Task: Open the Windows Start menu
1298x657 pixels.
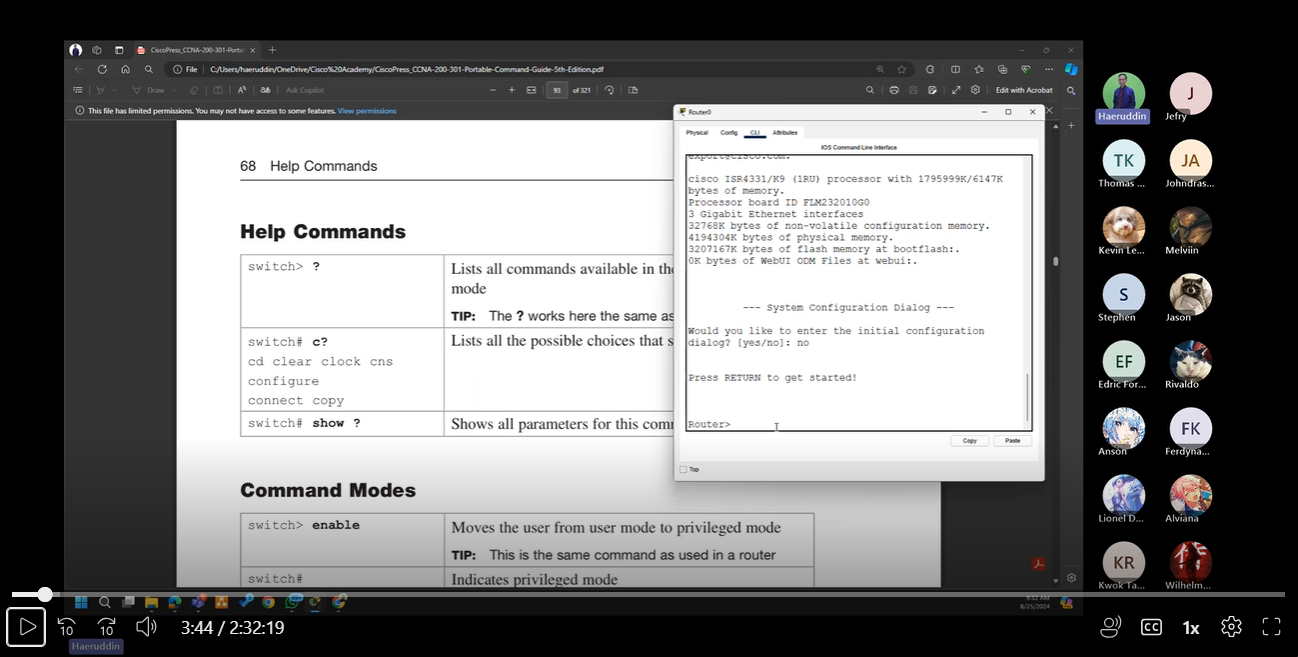Action: (81, 602)
